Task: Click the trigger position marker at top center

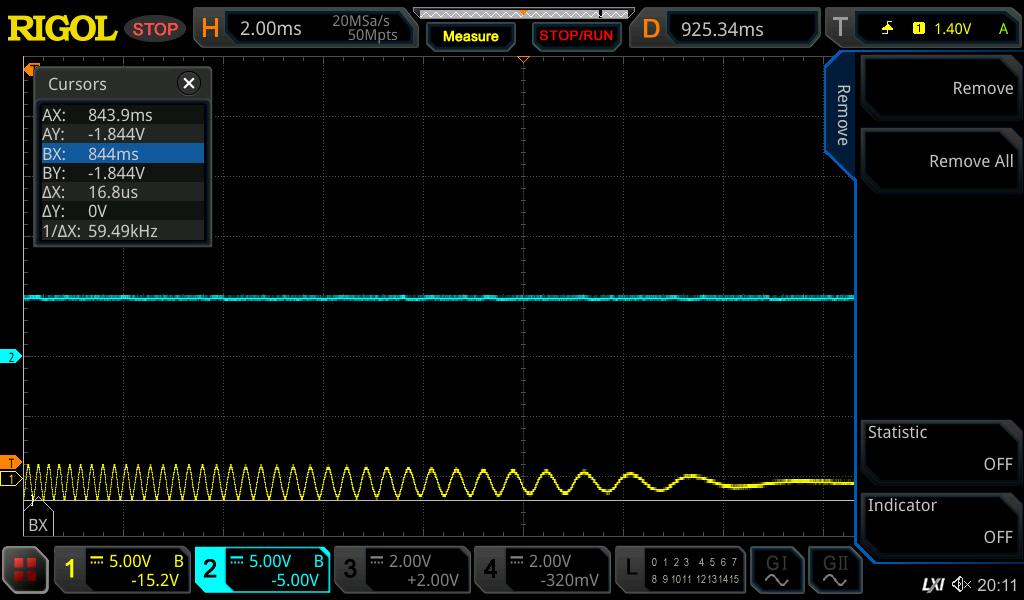Action: click(x=522, y=59)
